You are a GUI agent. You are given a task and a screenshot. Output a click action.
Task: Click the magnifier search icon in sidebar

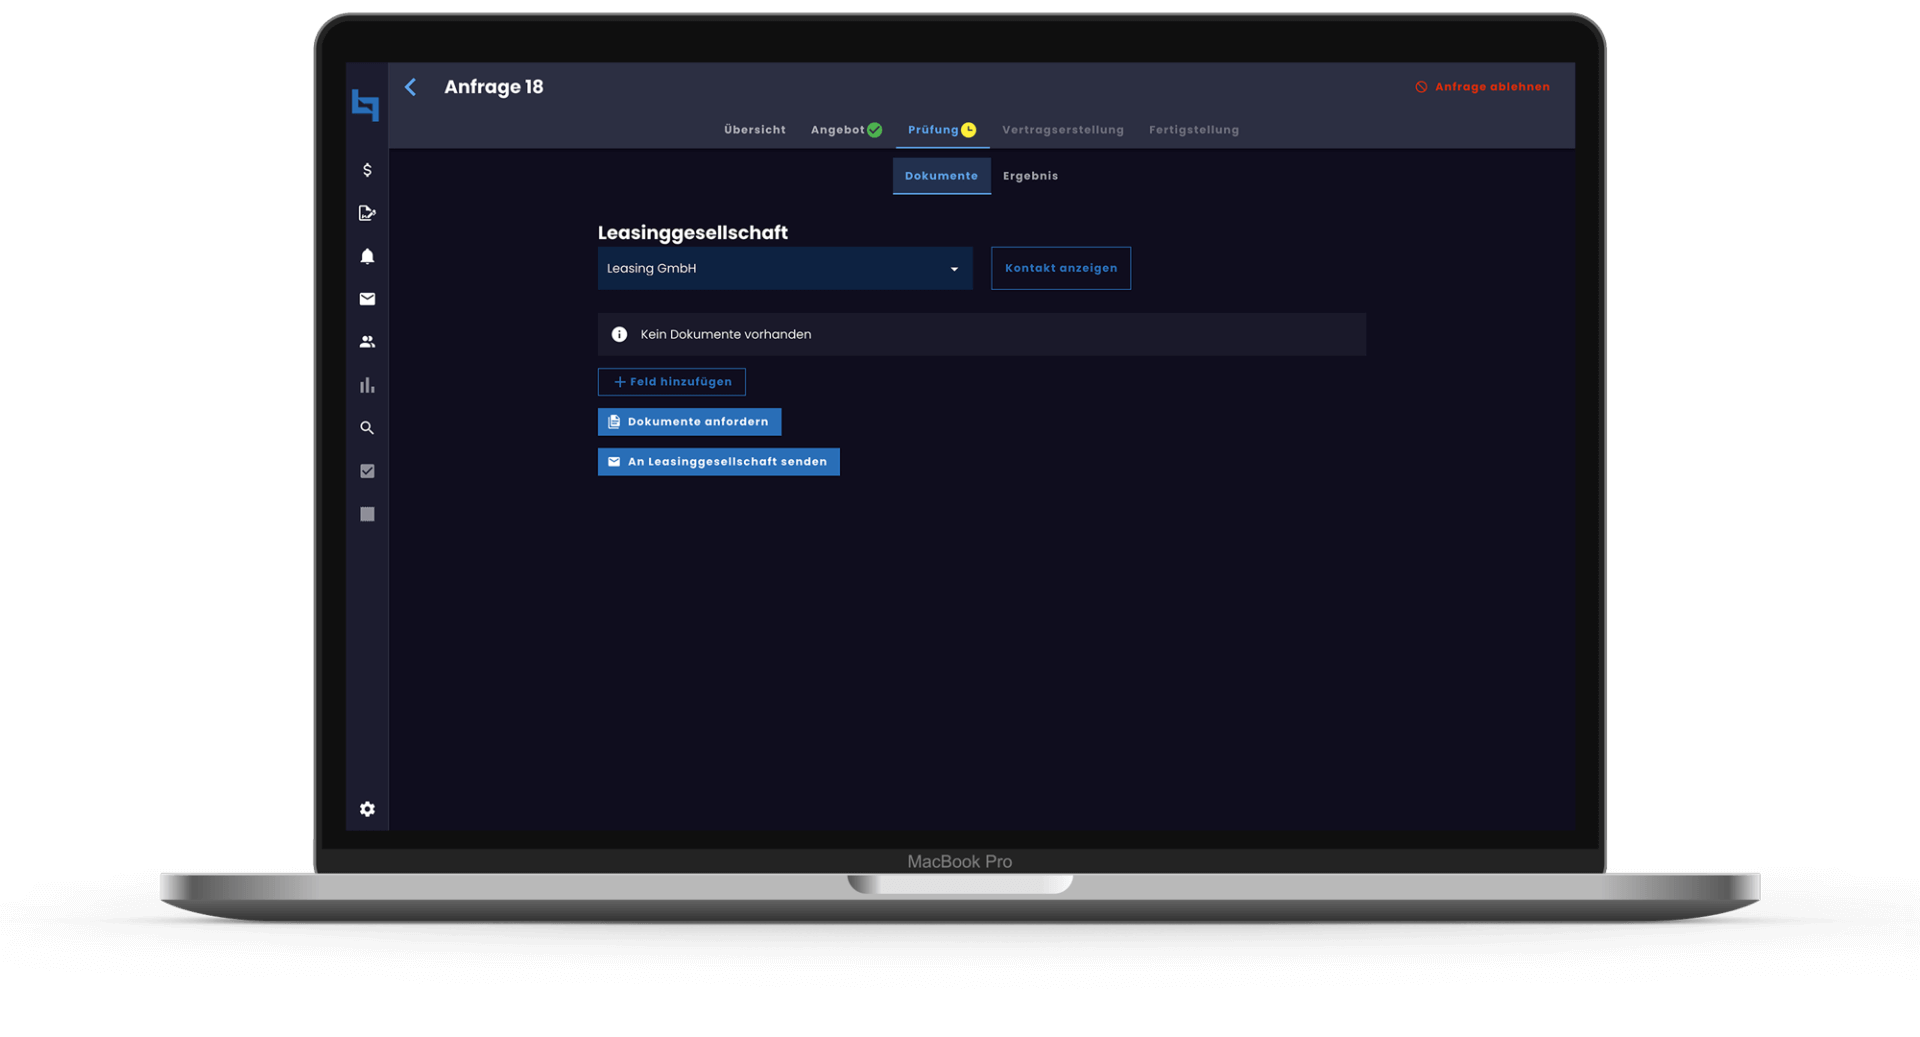click(367, 428)
